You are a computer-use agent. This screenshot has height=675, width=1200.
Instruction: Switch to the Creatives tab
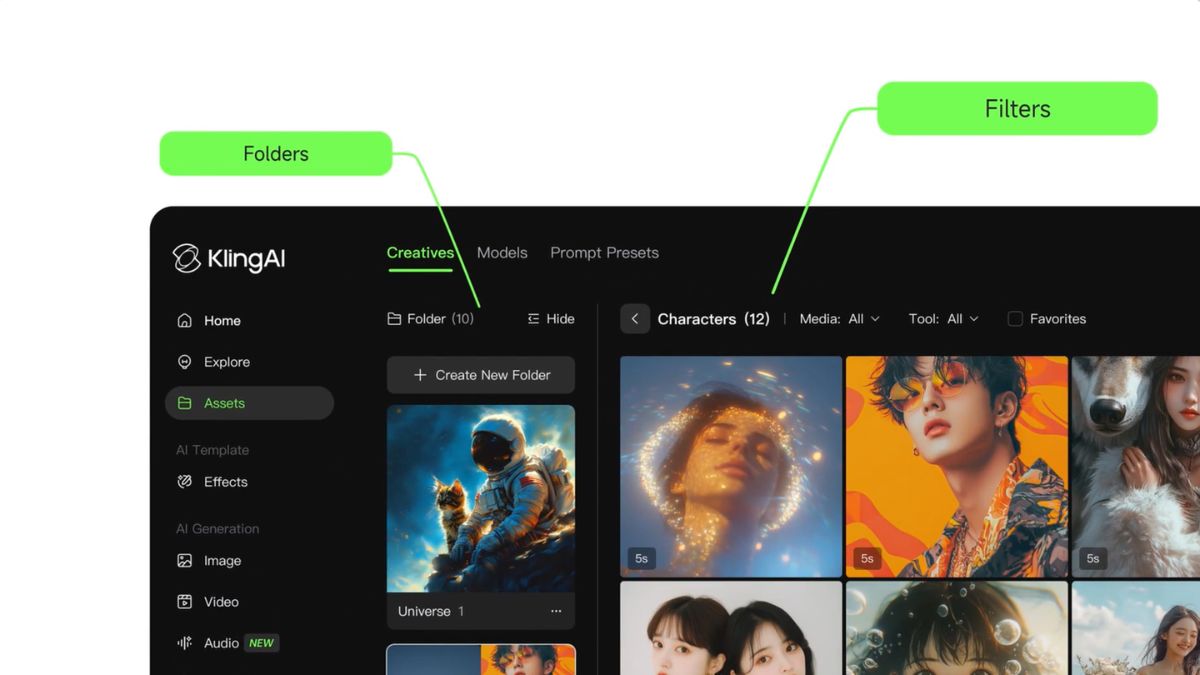coord(420,253)
